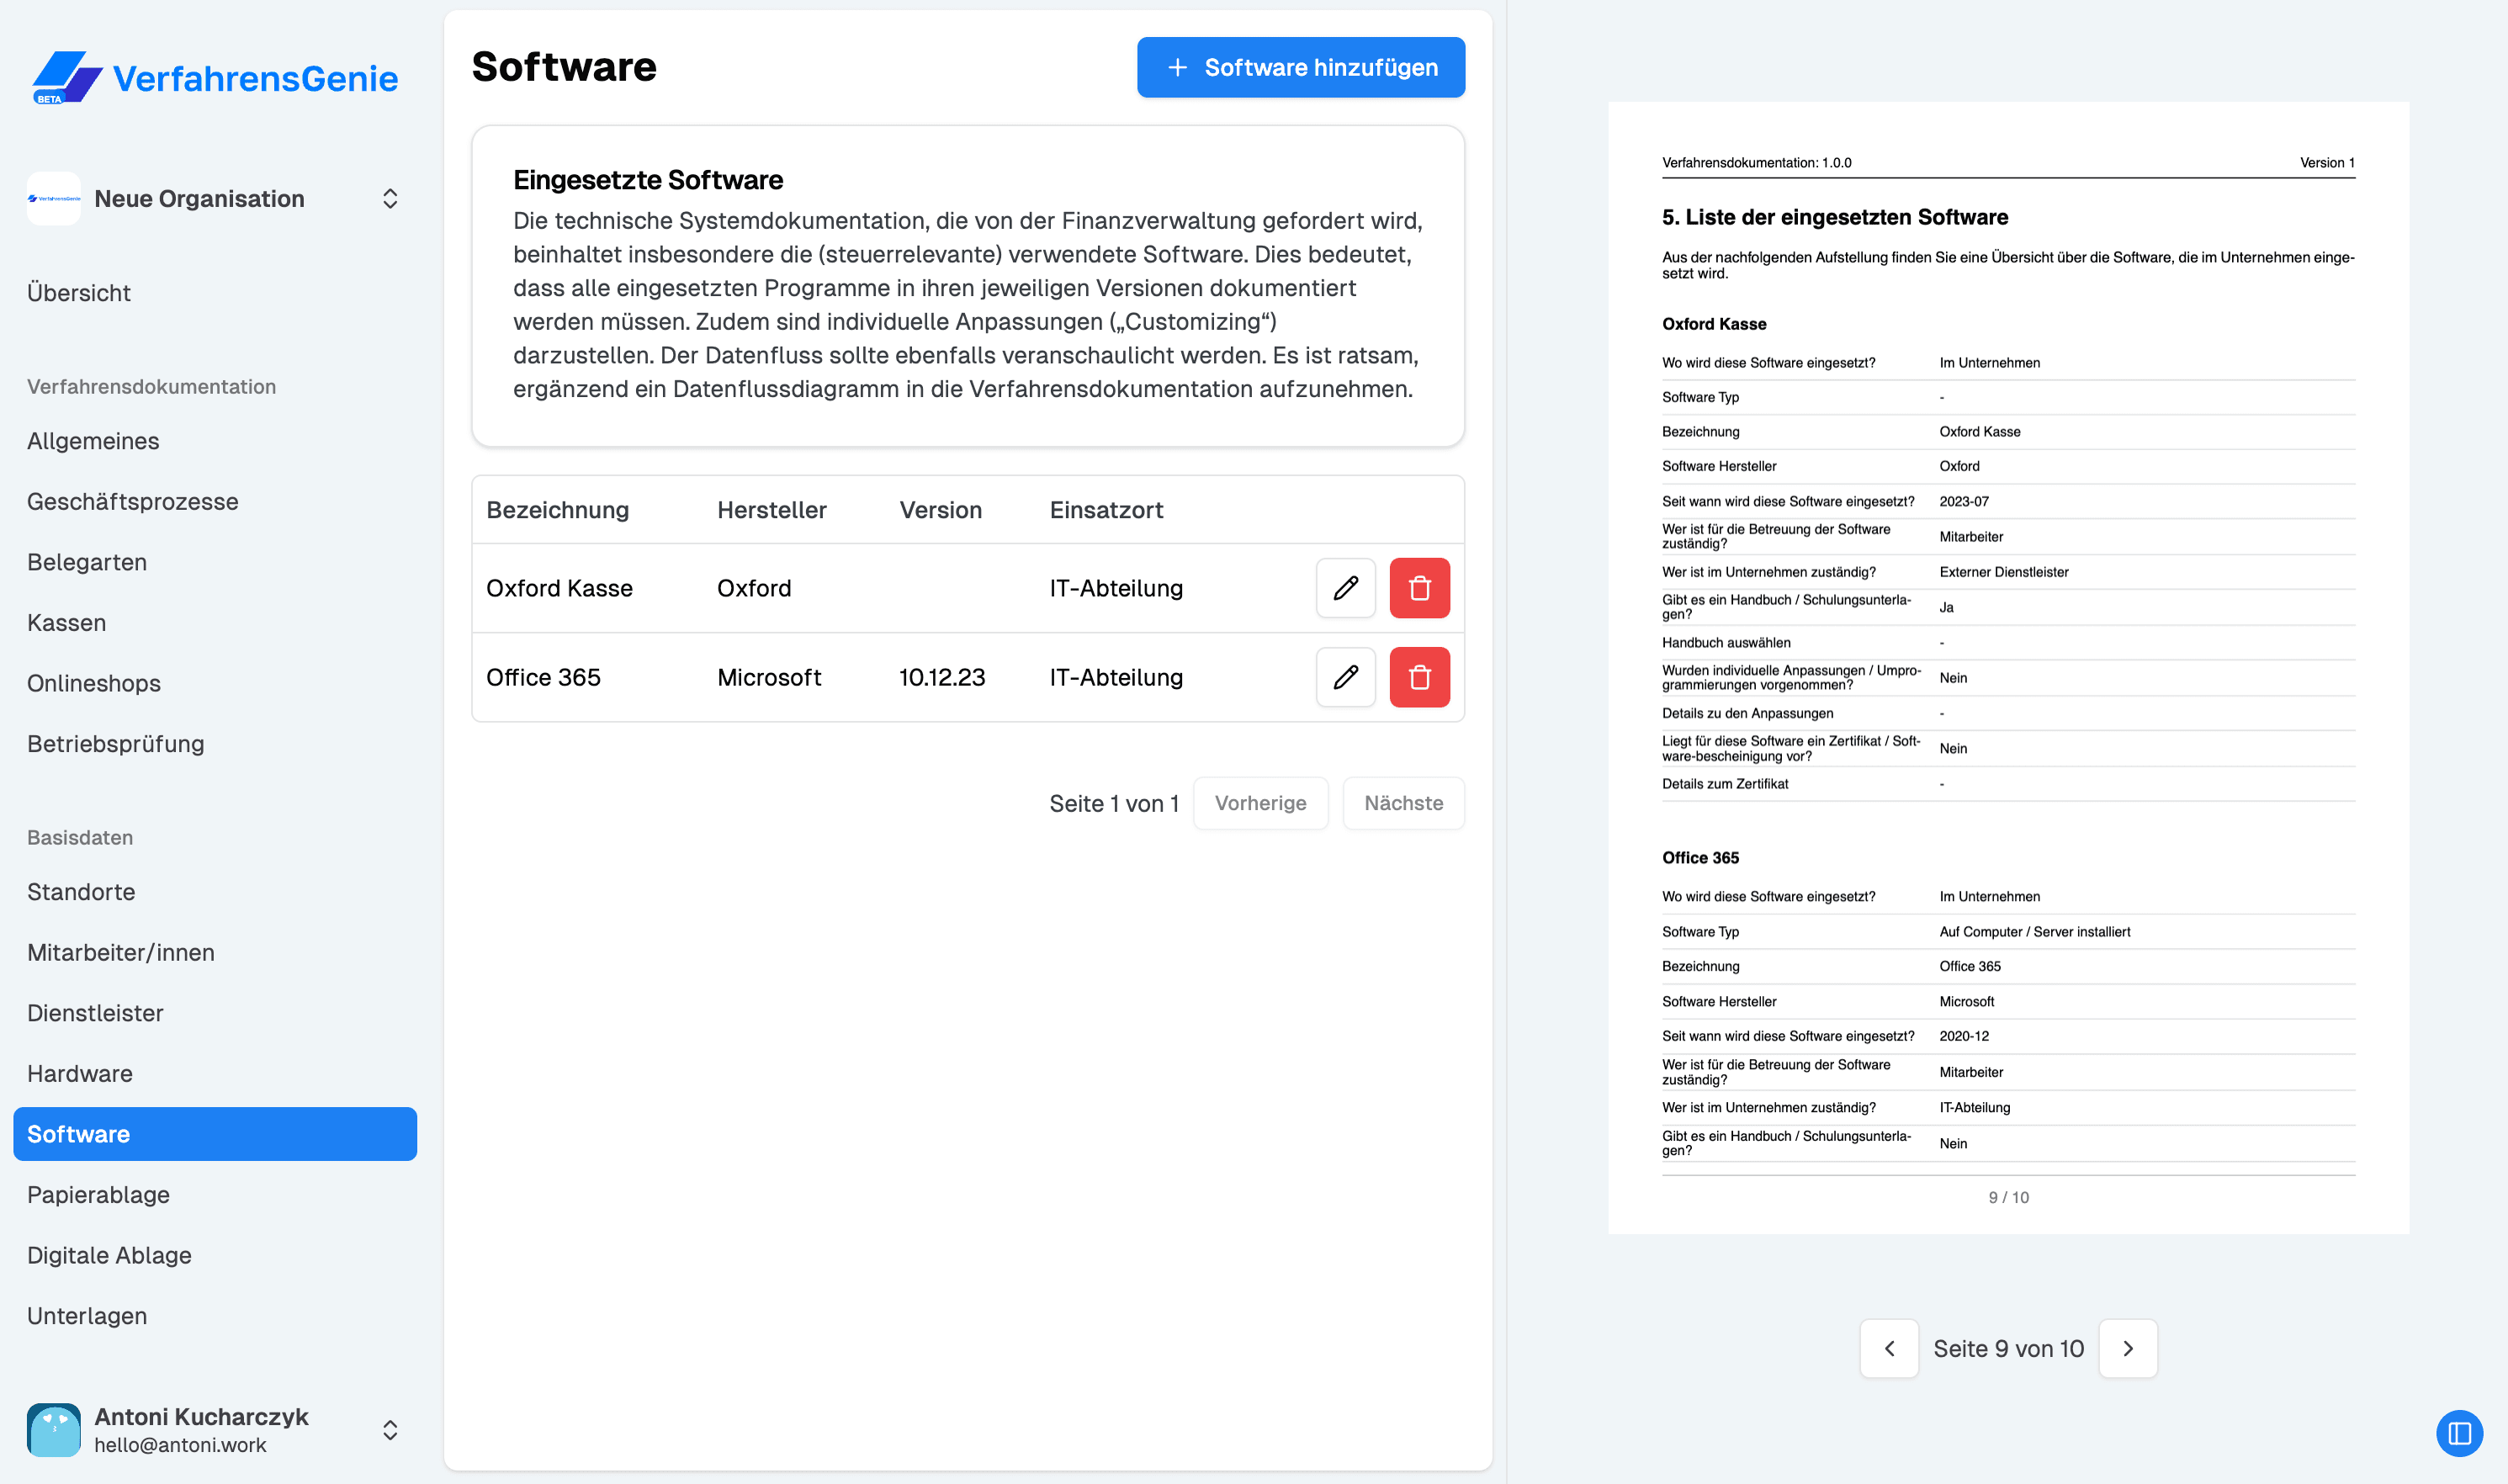Click the 10.12.23 version cell
Image resolution: width=2508 pixels, height=1484 pixels.
click(941, 677)
